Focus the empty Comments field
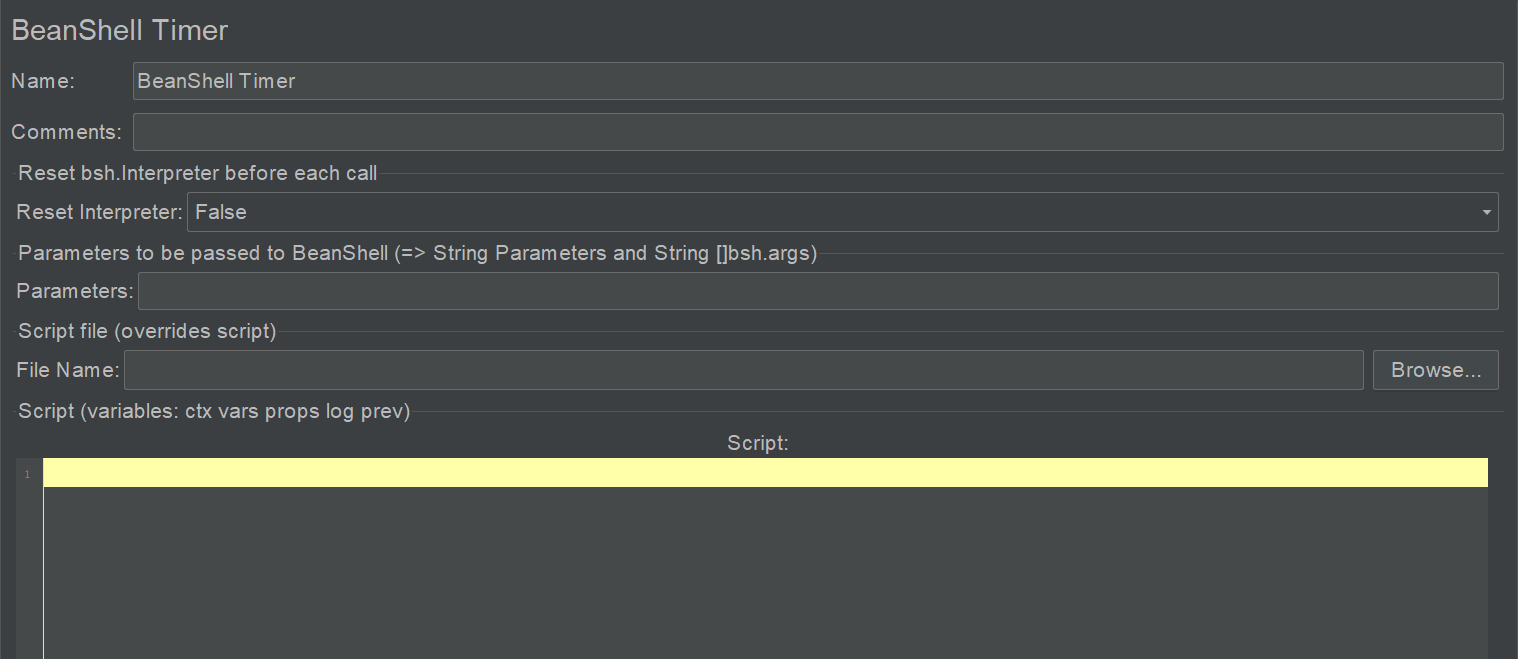 pos(818,132)
